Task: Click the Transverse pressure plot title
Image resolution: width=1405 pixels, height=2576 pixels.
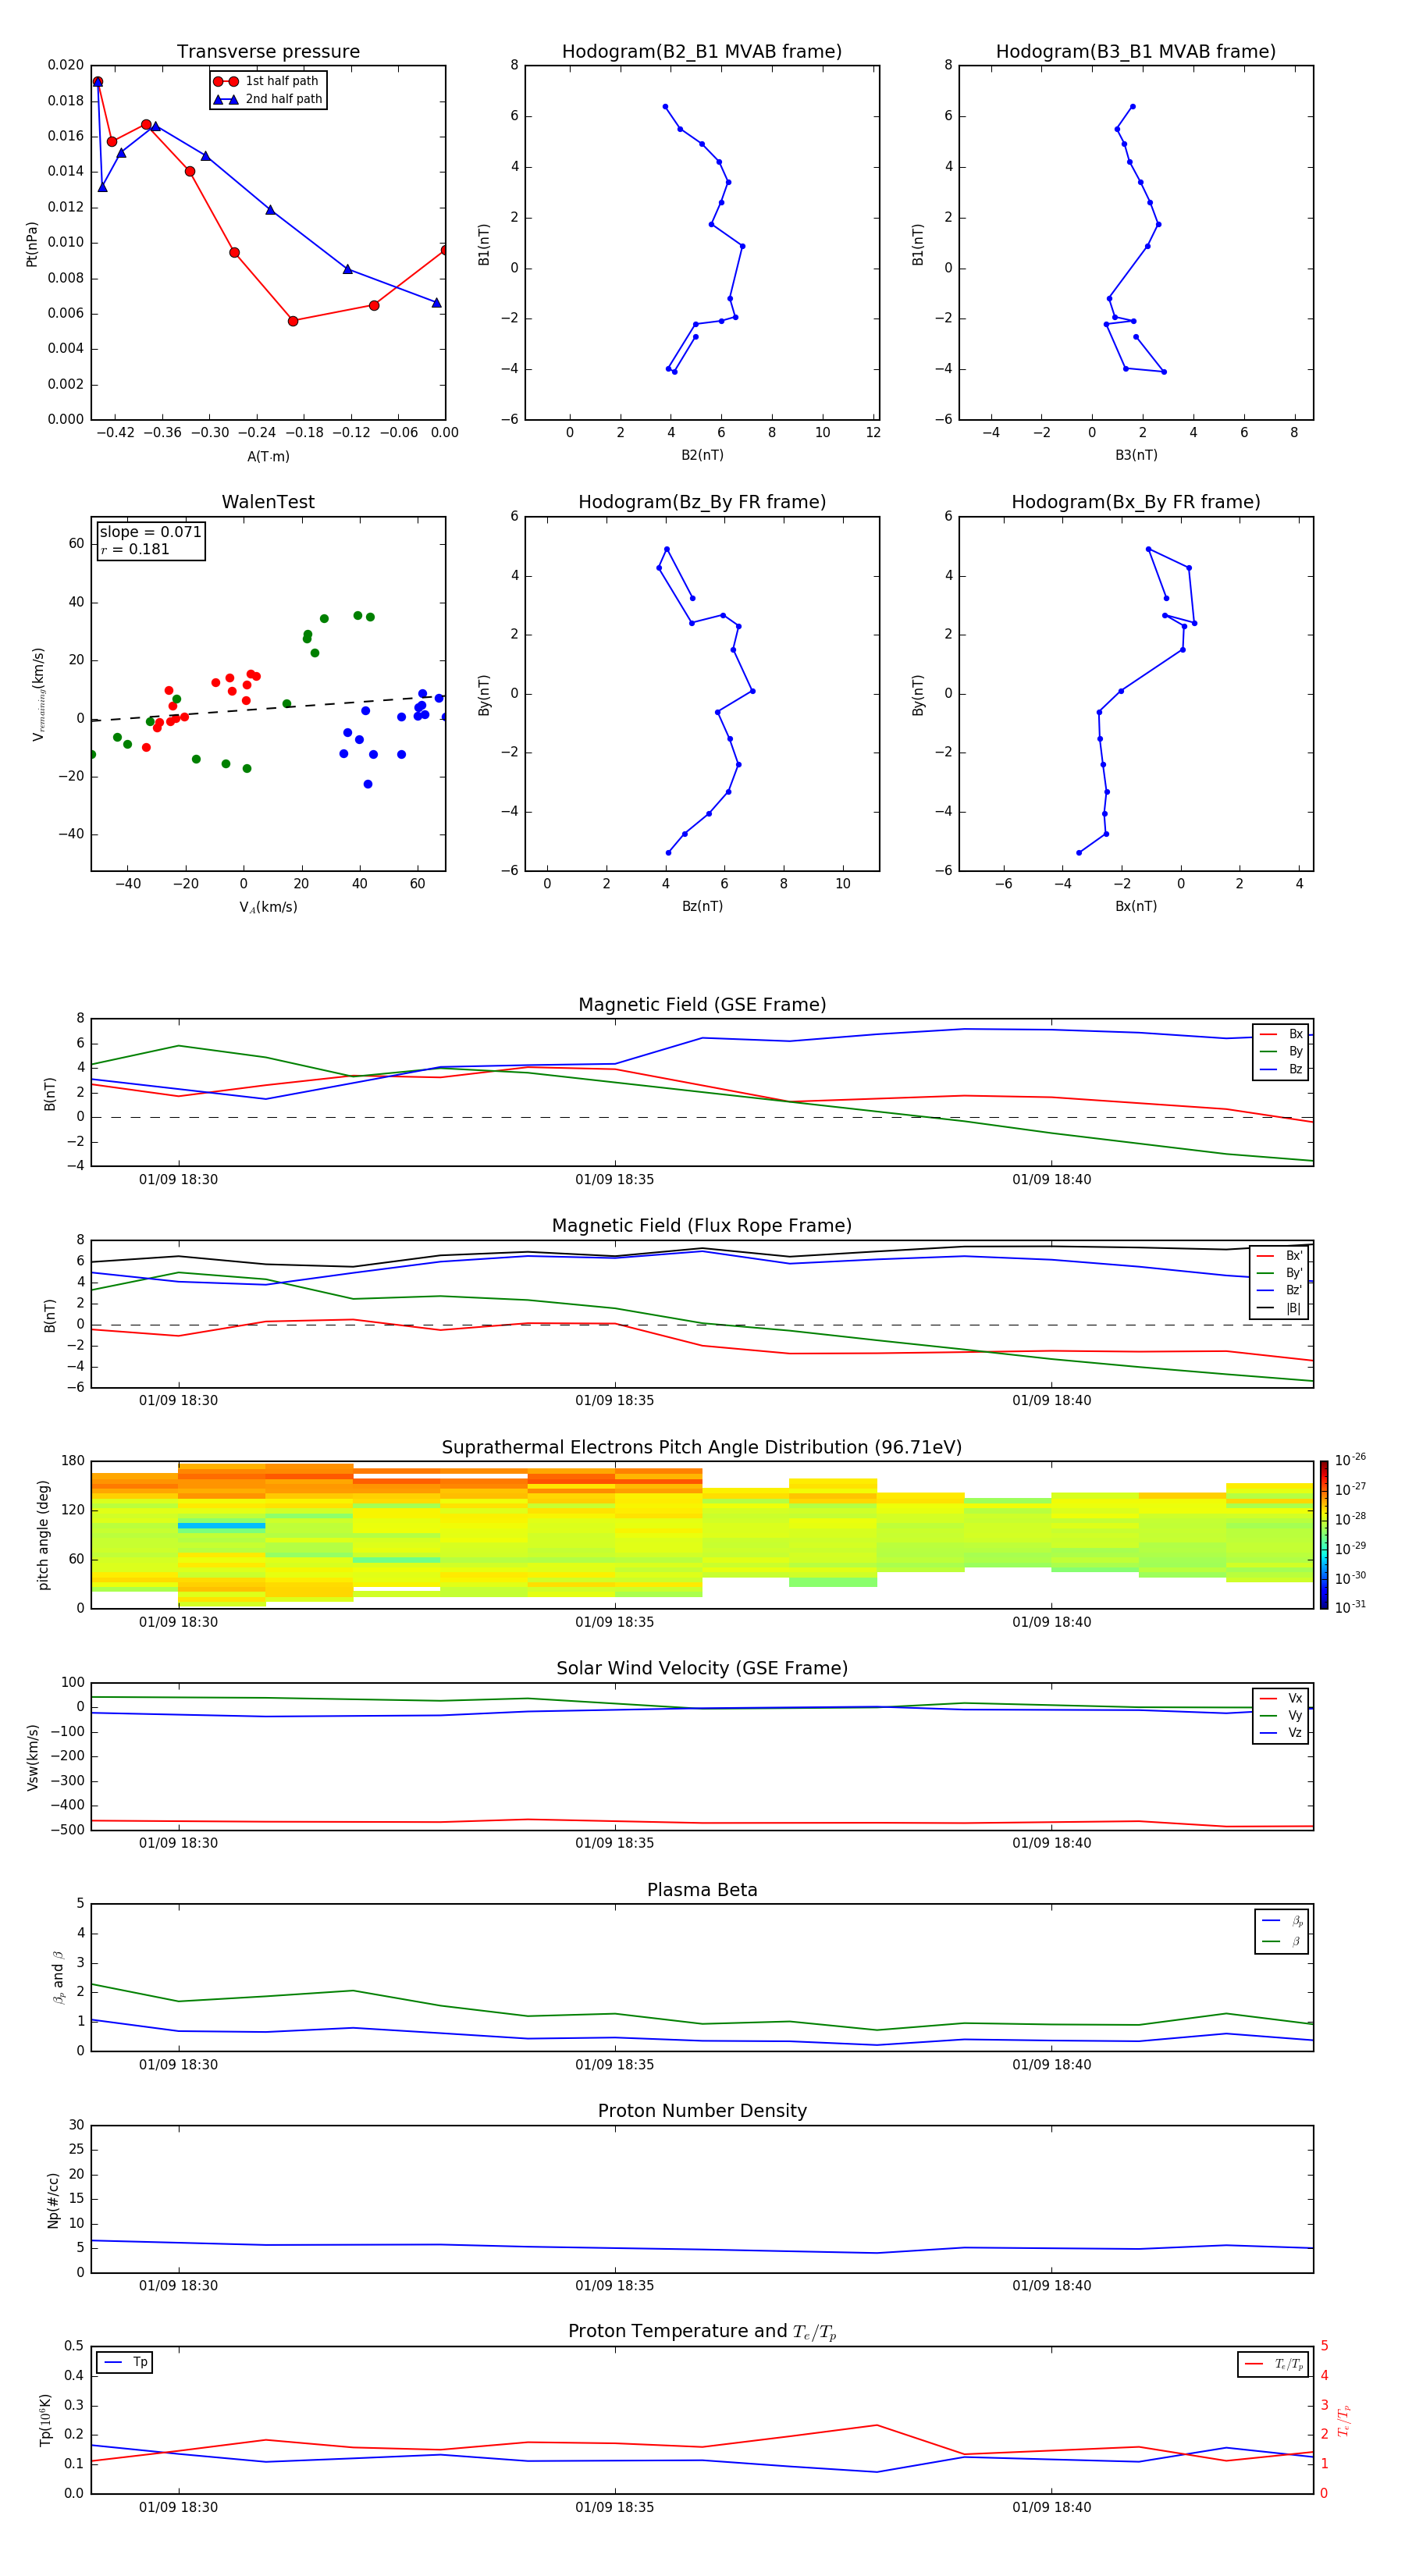Action: point(268,52)
